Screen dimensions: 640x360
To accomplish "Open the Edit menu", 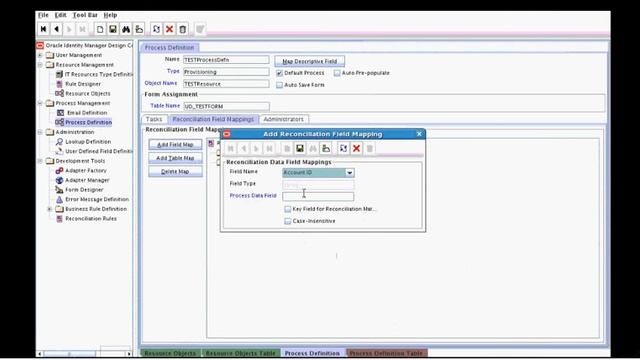I will pyautogui.click(x=60, y=15).
